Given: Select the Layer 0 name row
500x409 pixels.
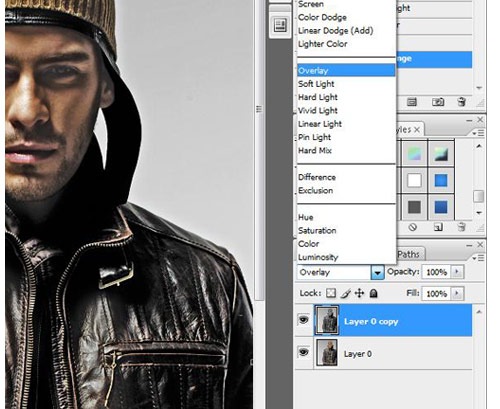Looking at the screenshot, I should tap(358, 354).
